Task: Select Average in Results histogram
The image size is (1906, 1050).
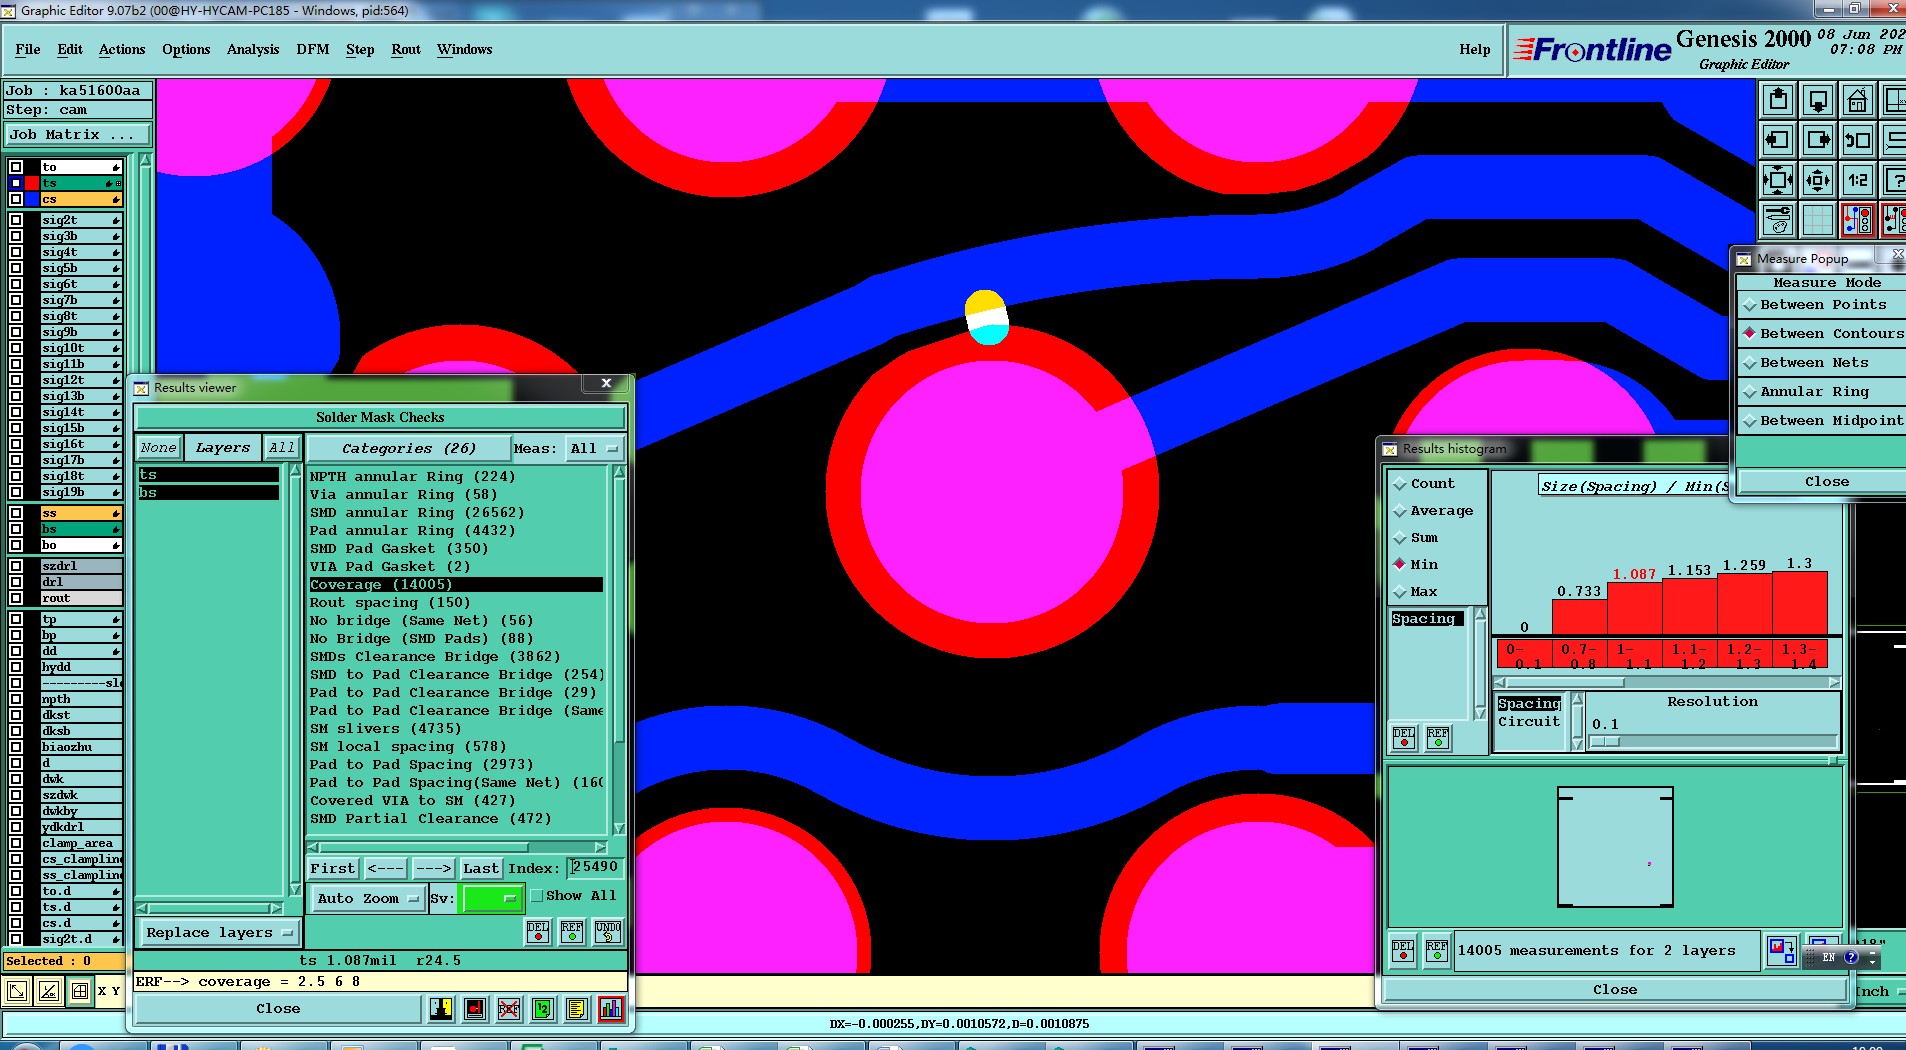Action: 1433,511
